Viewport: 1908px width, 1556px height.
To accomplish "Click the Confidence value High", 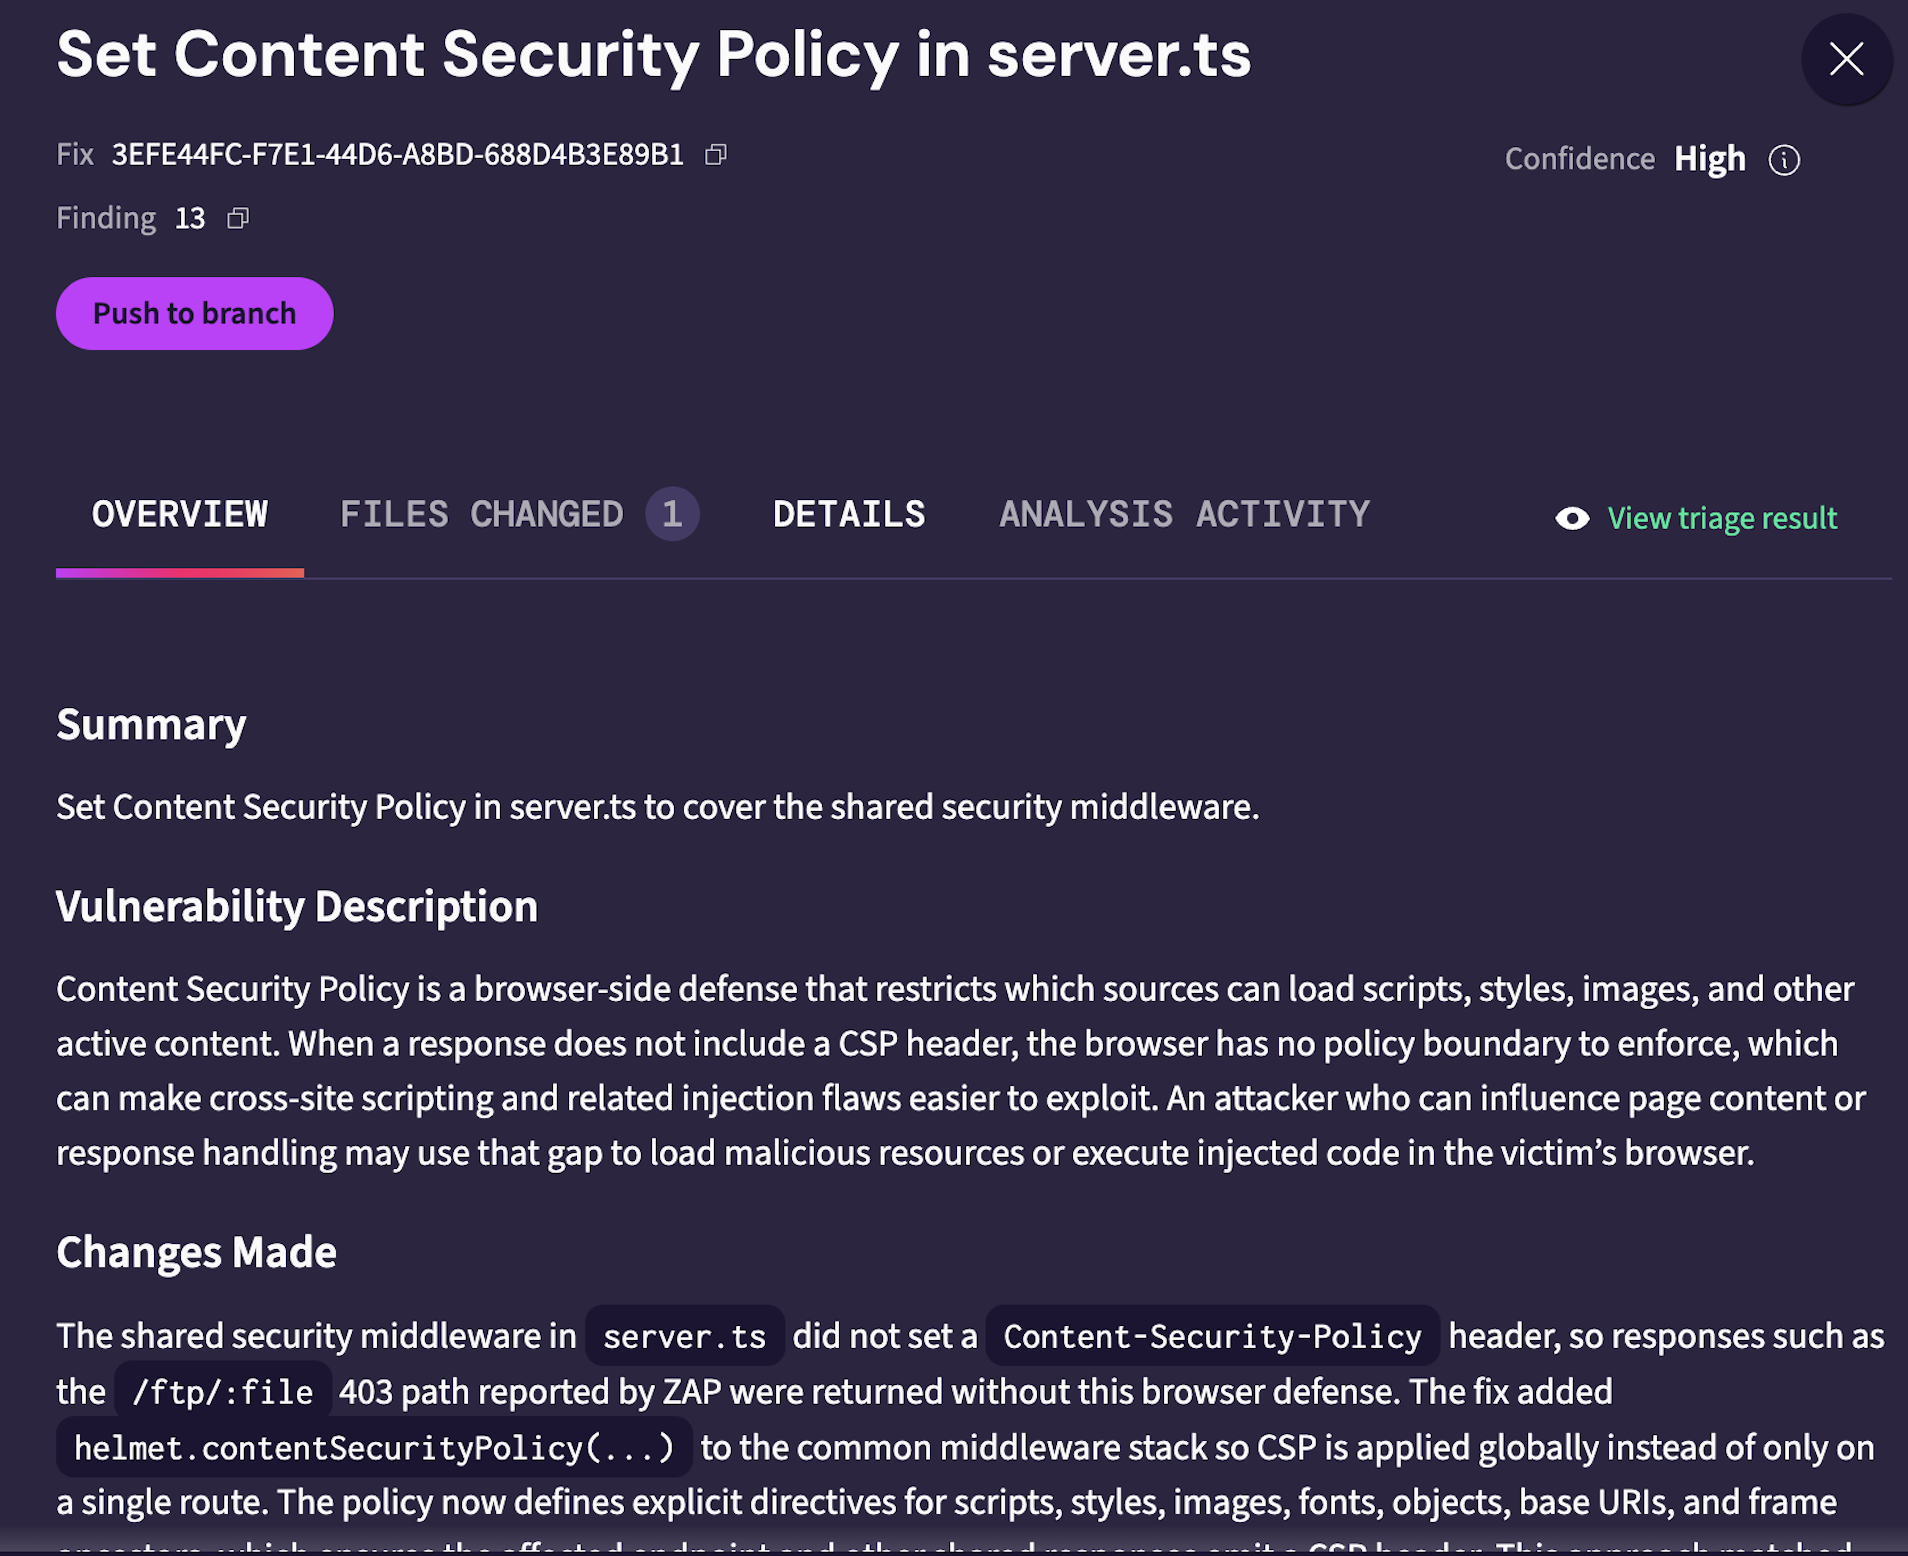I will 1710,160.
